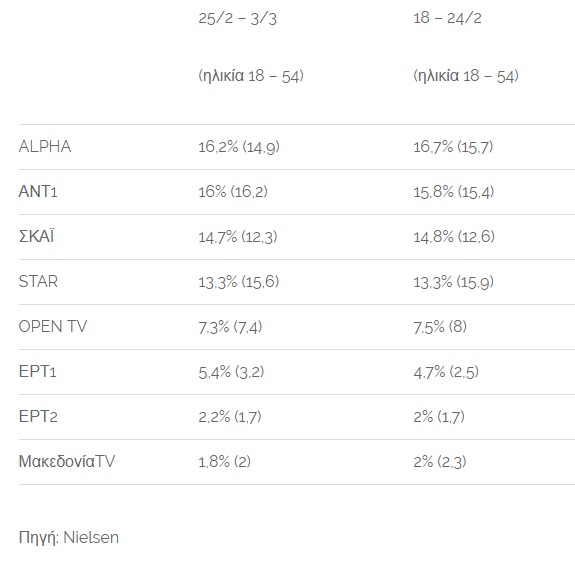575x567 pixels.
Task: Click the 18 – 24/2 column header
Action: [447, 18]
